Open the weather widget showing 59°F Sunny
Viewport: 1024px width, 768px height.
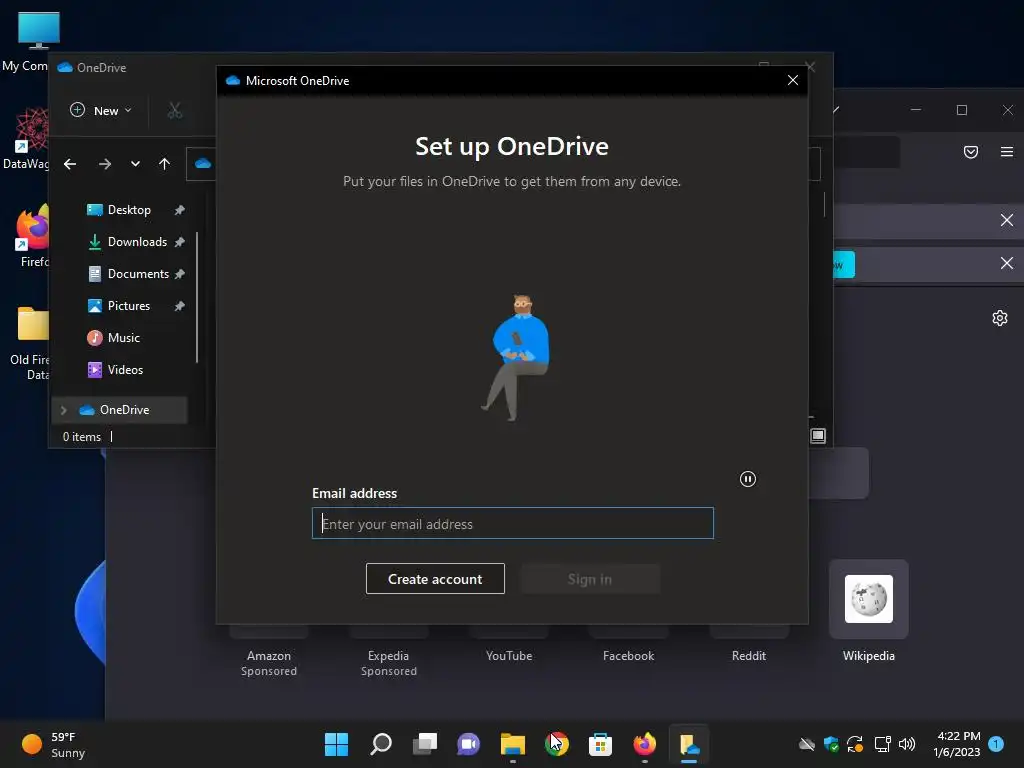[54, 744]
